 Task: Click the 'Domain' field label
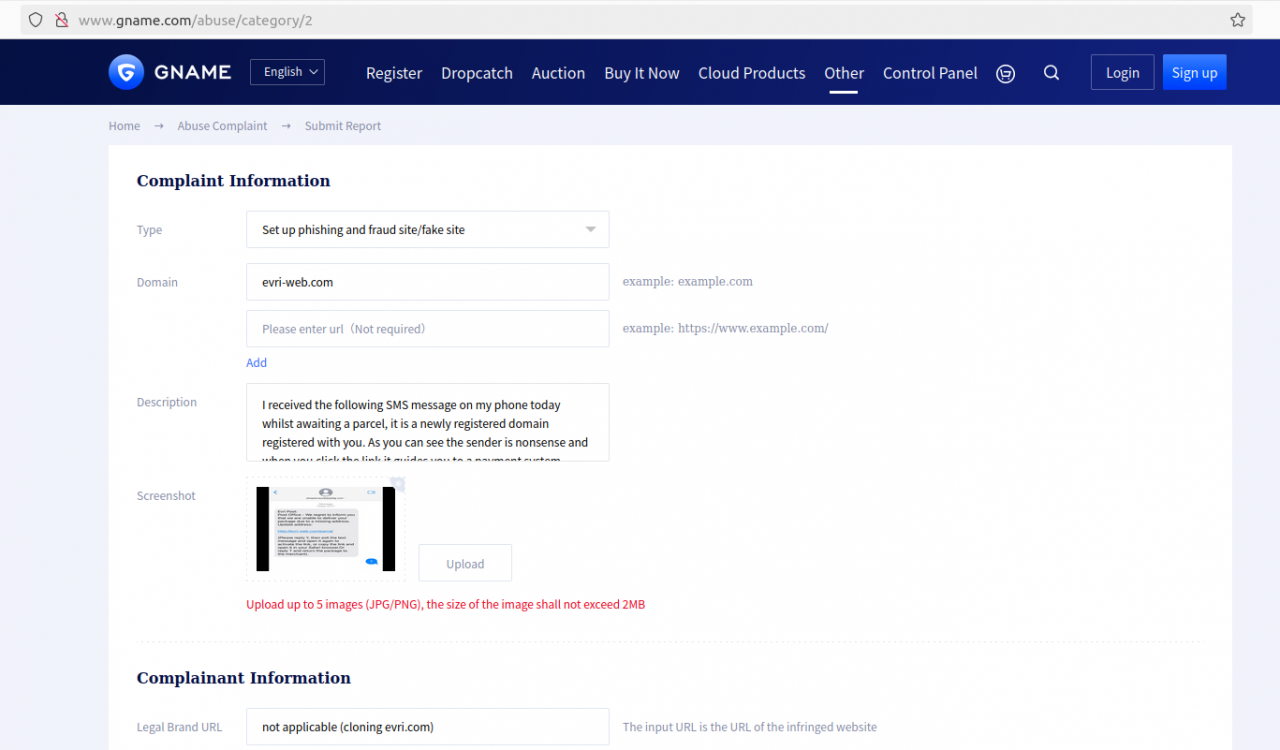(157, 282)
